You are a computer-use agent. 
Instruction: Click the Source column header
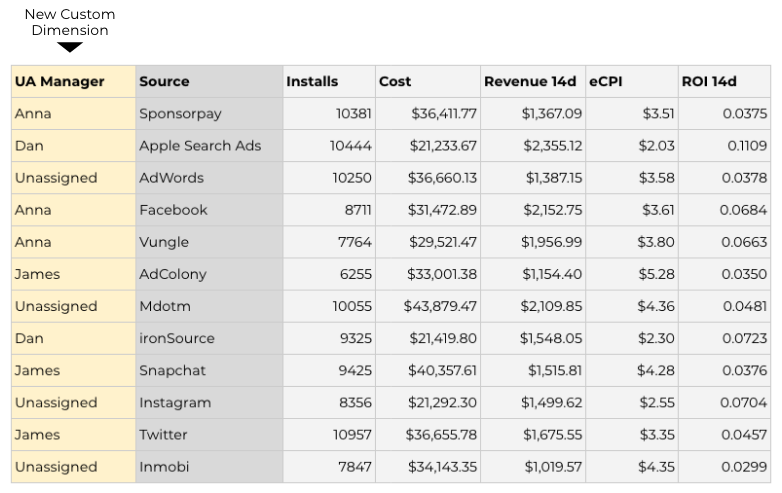pyautogui.click(x=164, y=82)
